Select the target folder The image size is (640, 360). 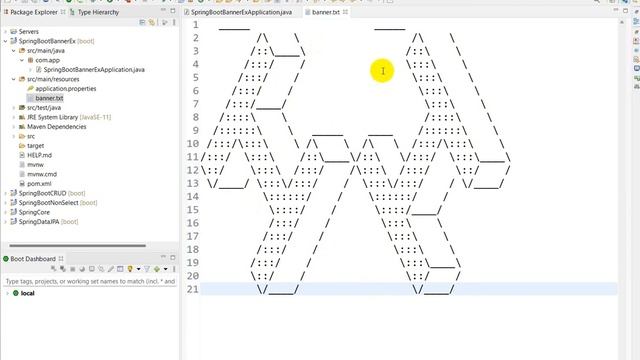click(x=36, y=146)
